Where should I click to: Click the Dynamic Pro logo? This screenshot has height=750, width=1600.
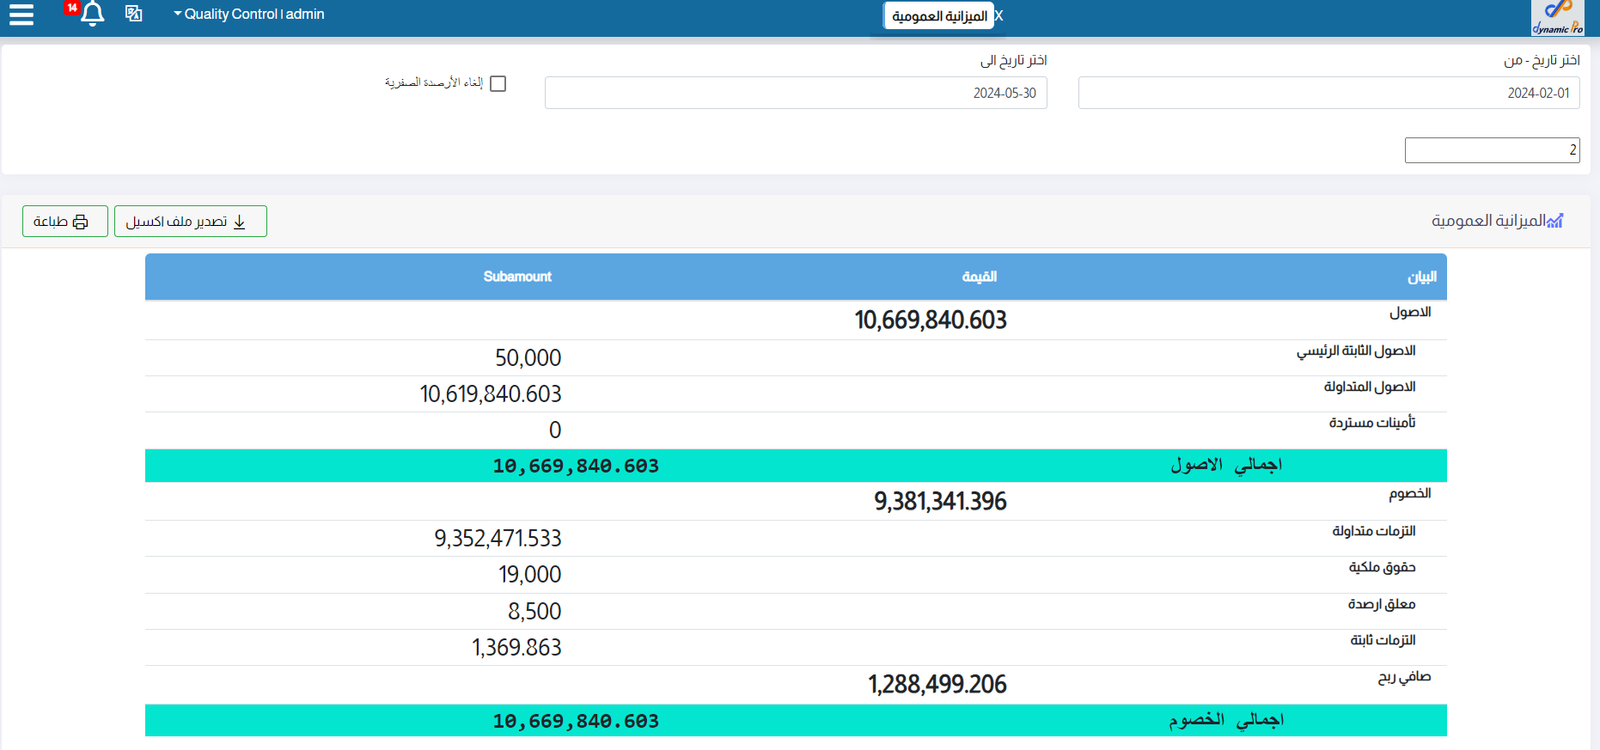1557,18
